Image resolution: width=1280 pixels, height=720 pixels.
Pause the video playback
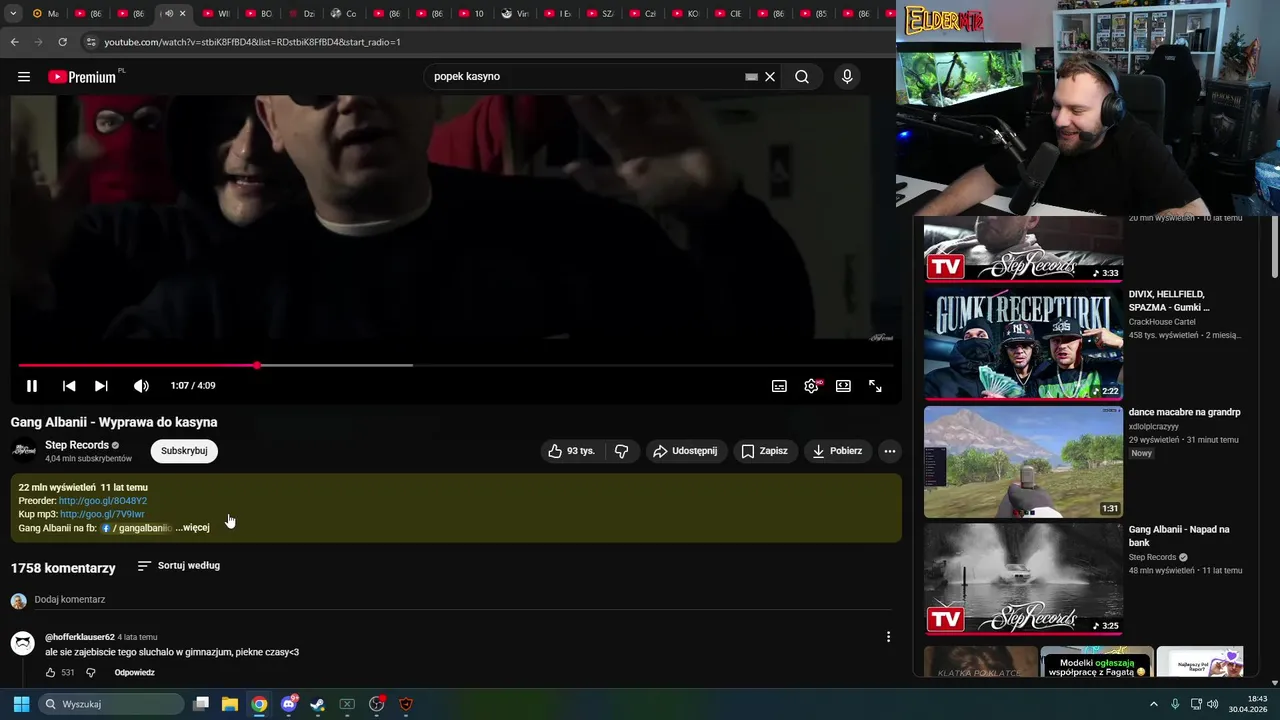(x=32, y=386)
